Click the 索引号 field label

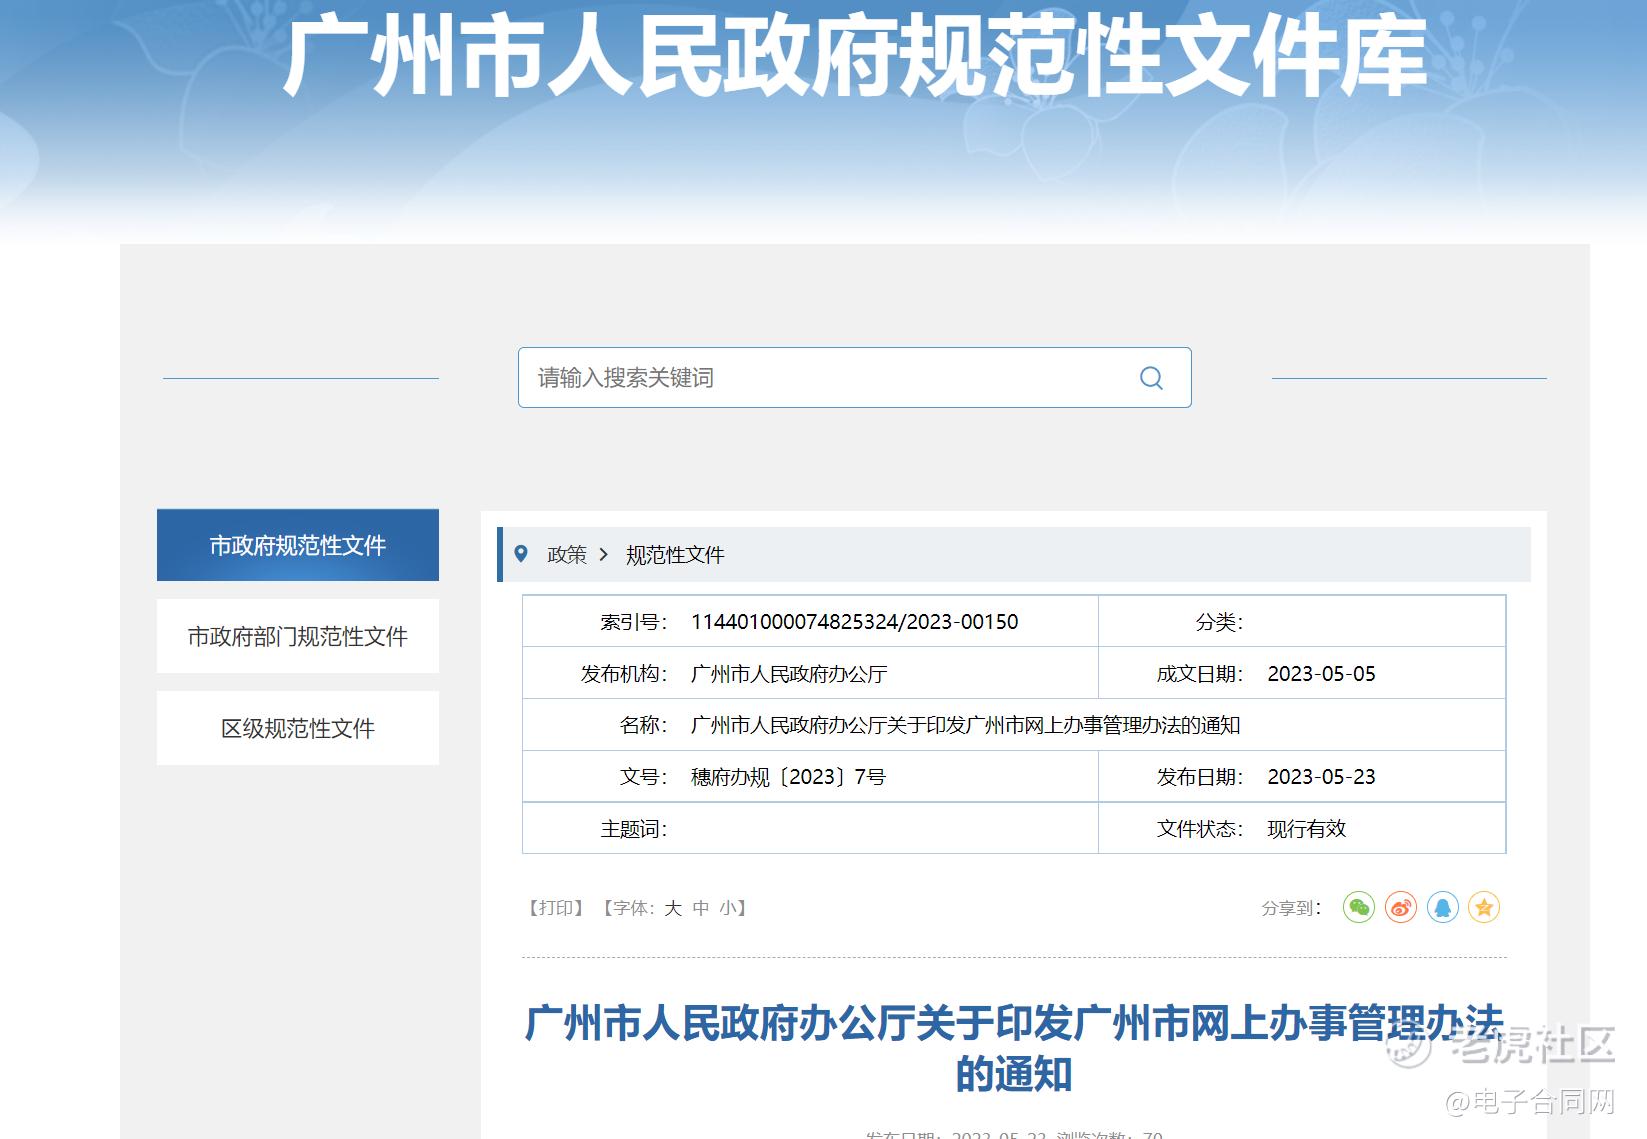click(x=634, y=622)
